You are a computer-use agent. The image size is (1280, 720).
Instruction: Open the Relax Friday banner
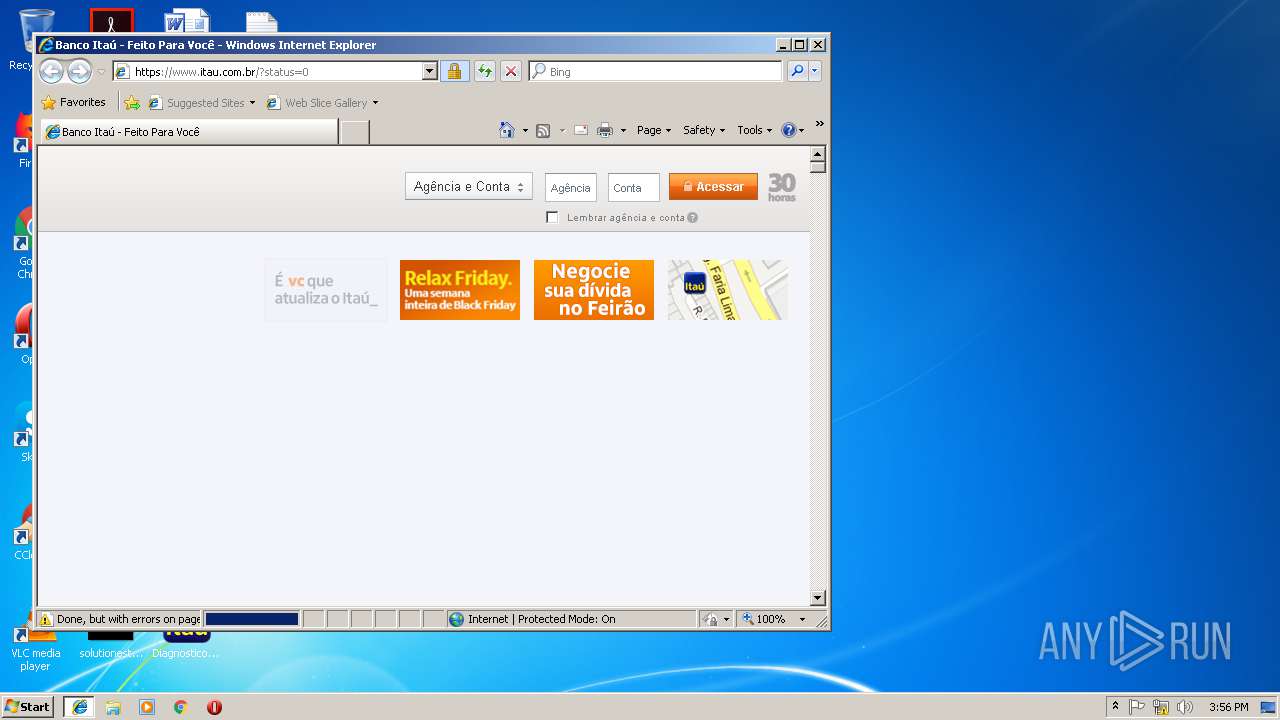tap(460, 290)
